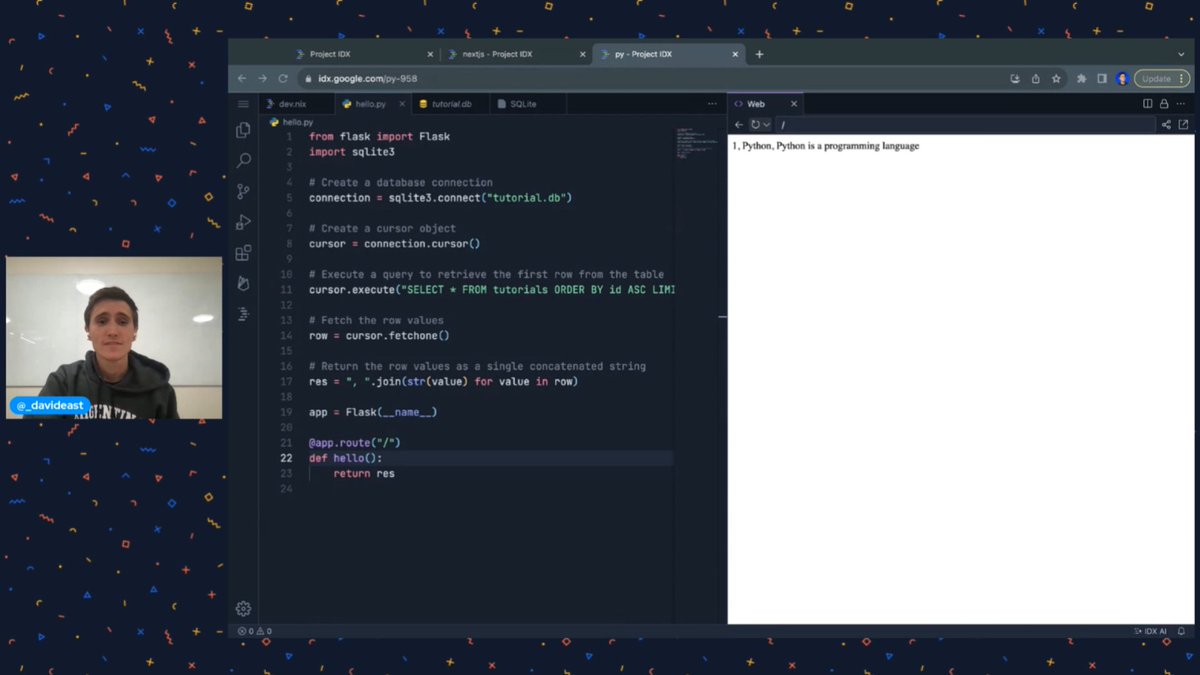Open the Run and Debug view
This screenshot has width=1200, height=675.
(243, 222)
